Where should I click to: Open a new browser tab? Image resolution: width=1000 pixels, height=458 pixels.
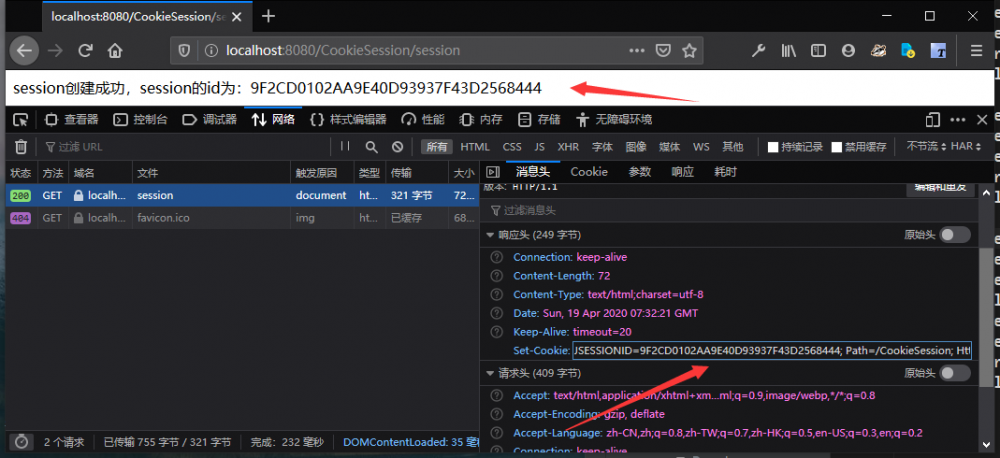click(268, 16)
